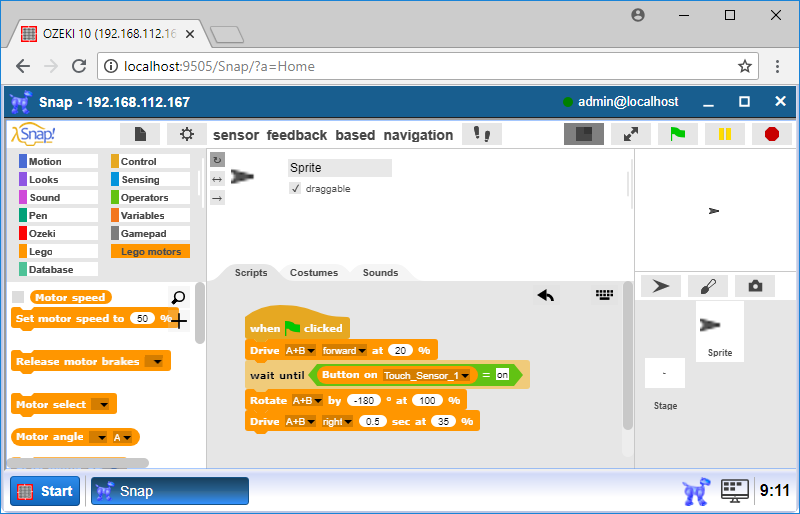
Task: Search blocks using the magnifier icon
Action: point(179,297)
